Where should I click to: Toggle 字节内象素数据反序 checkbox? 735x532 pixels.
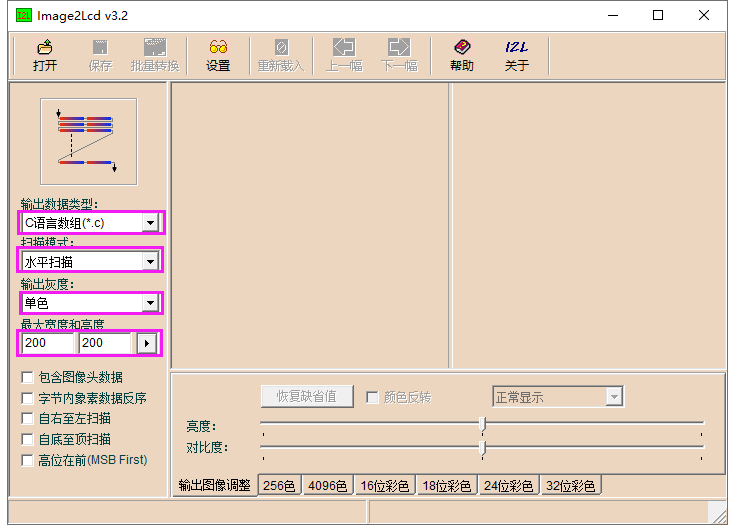pos(28,398)
